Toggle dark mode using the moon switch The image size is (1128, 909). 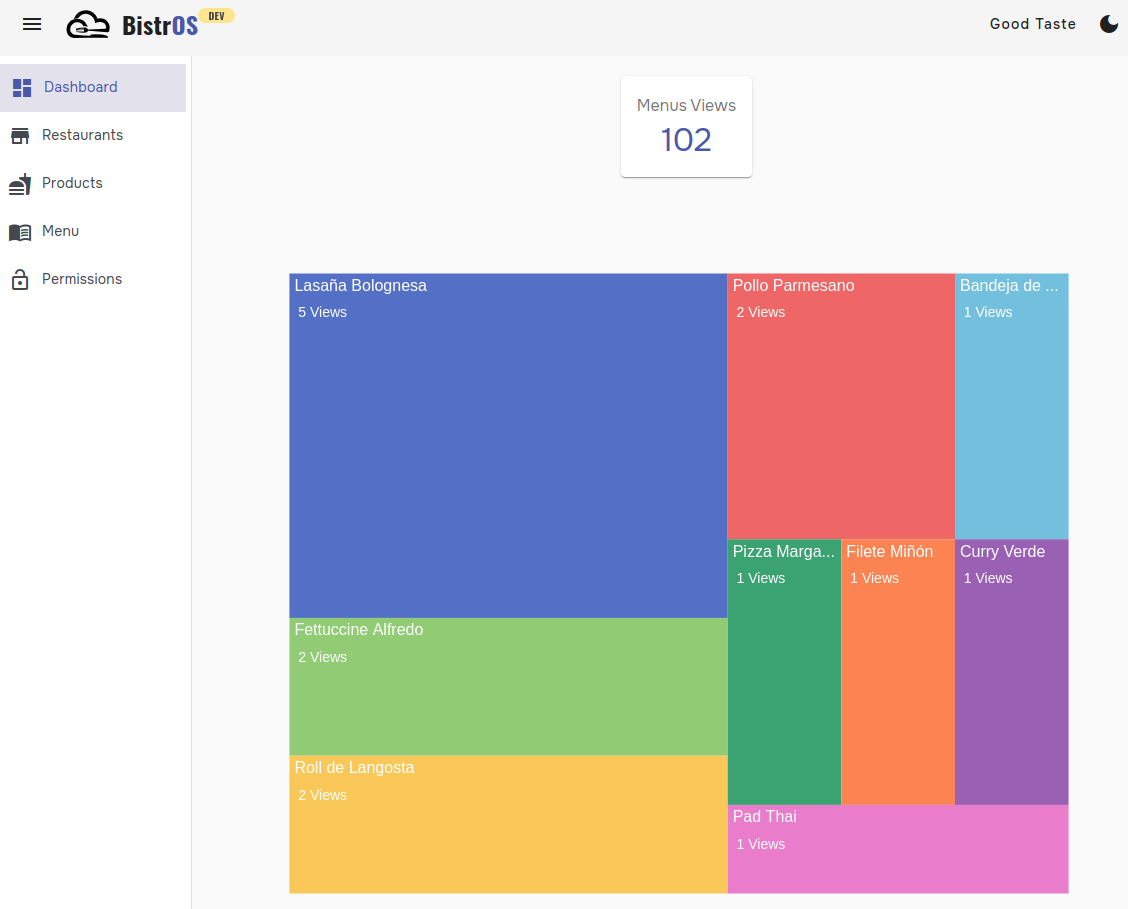click(x=1109, y=23)
